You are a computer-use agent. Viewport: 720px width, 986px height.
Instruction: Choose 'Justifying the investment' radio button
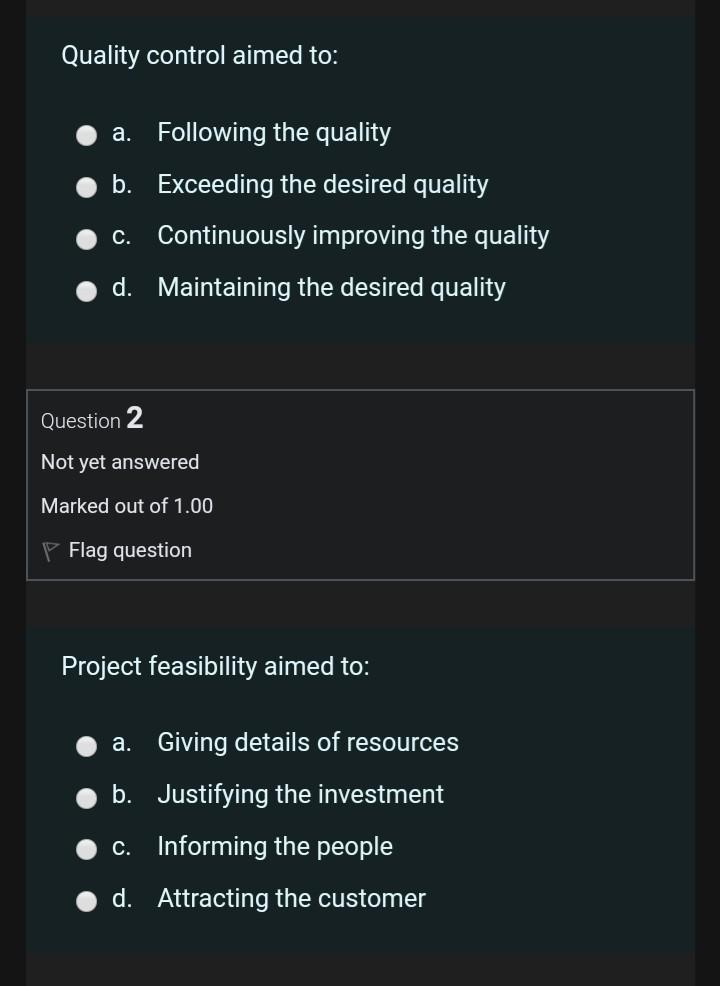(x=89, y=797)
